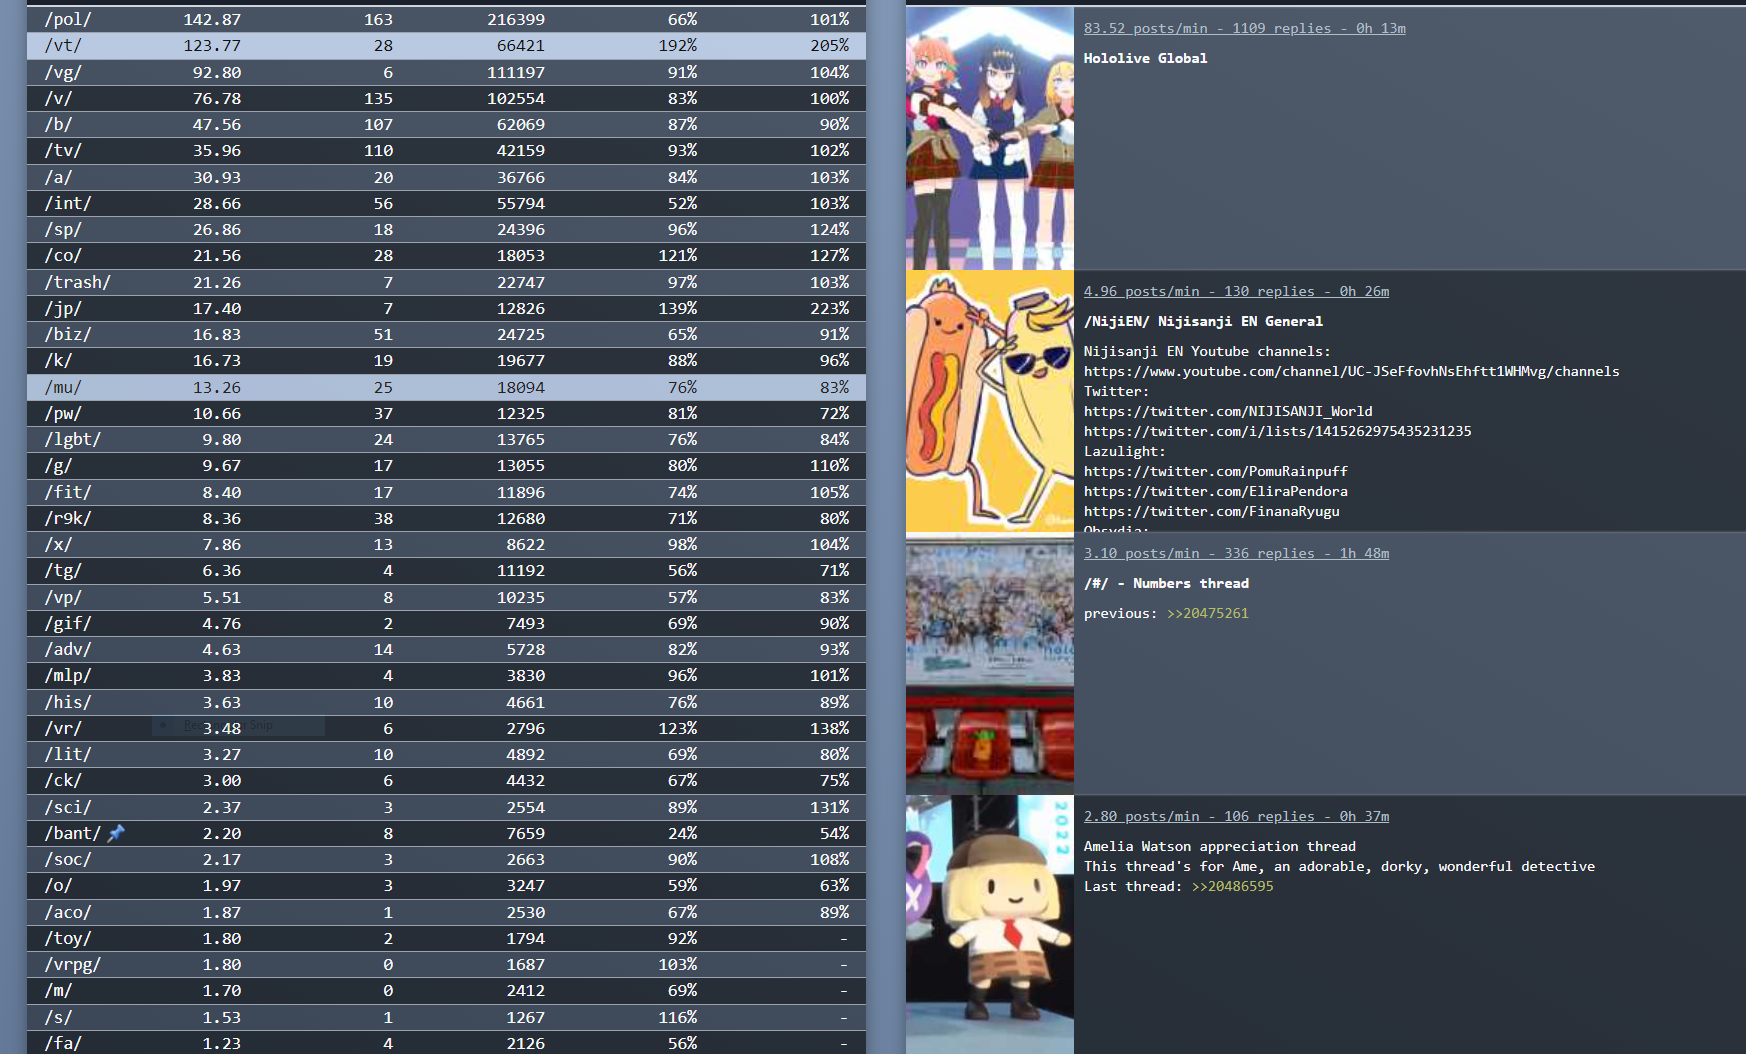
Task: Select the /x/ board row
Action: click(x=446, y=544)
